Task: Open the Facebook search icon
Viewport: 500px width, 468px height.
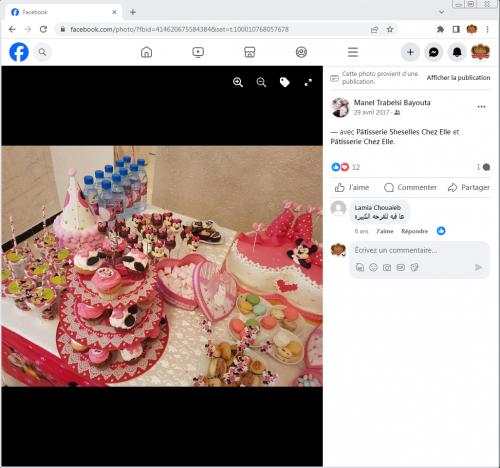Action: coord(42,52)
